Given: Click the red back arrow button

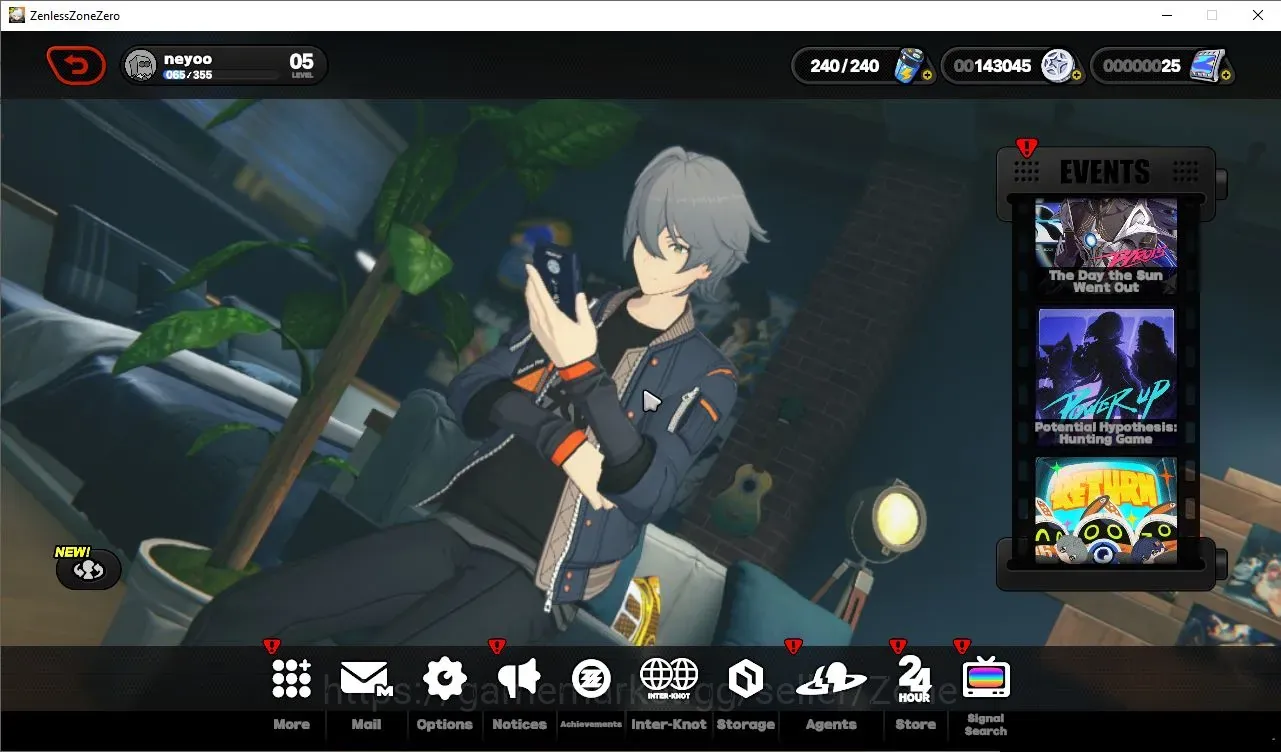Looking at the screenshot, I should pos(76,66).
